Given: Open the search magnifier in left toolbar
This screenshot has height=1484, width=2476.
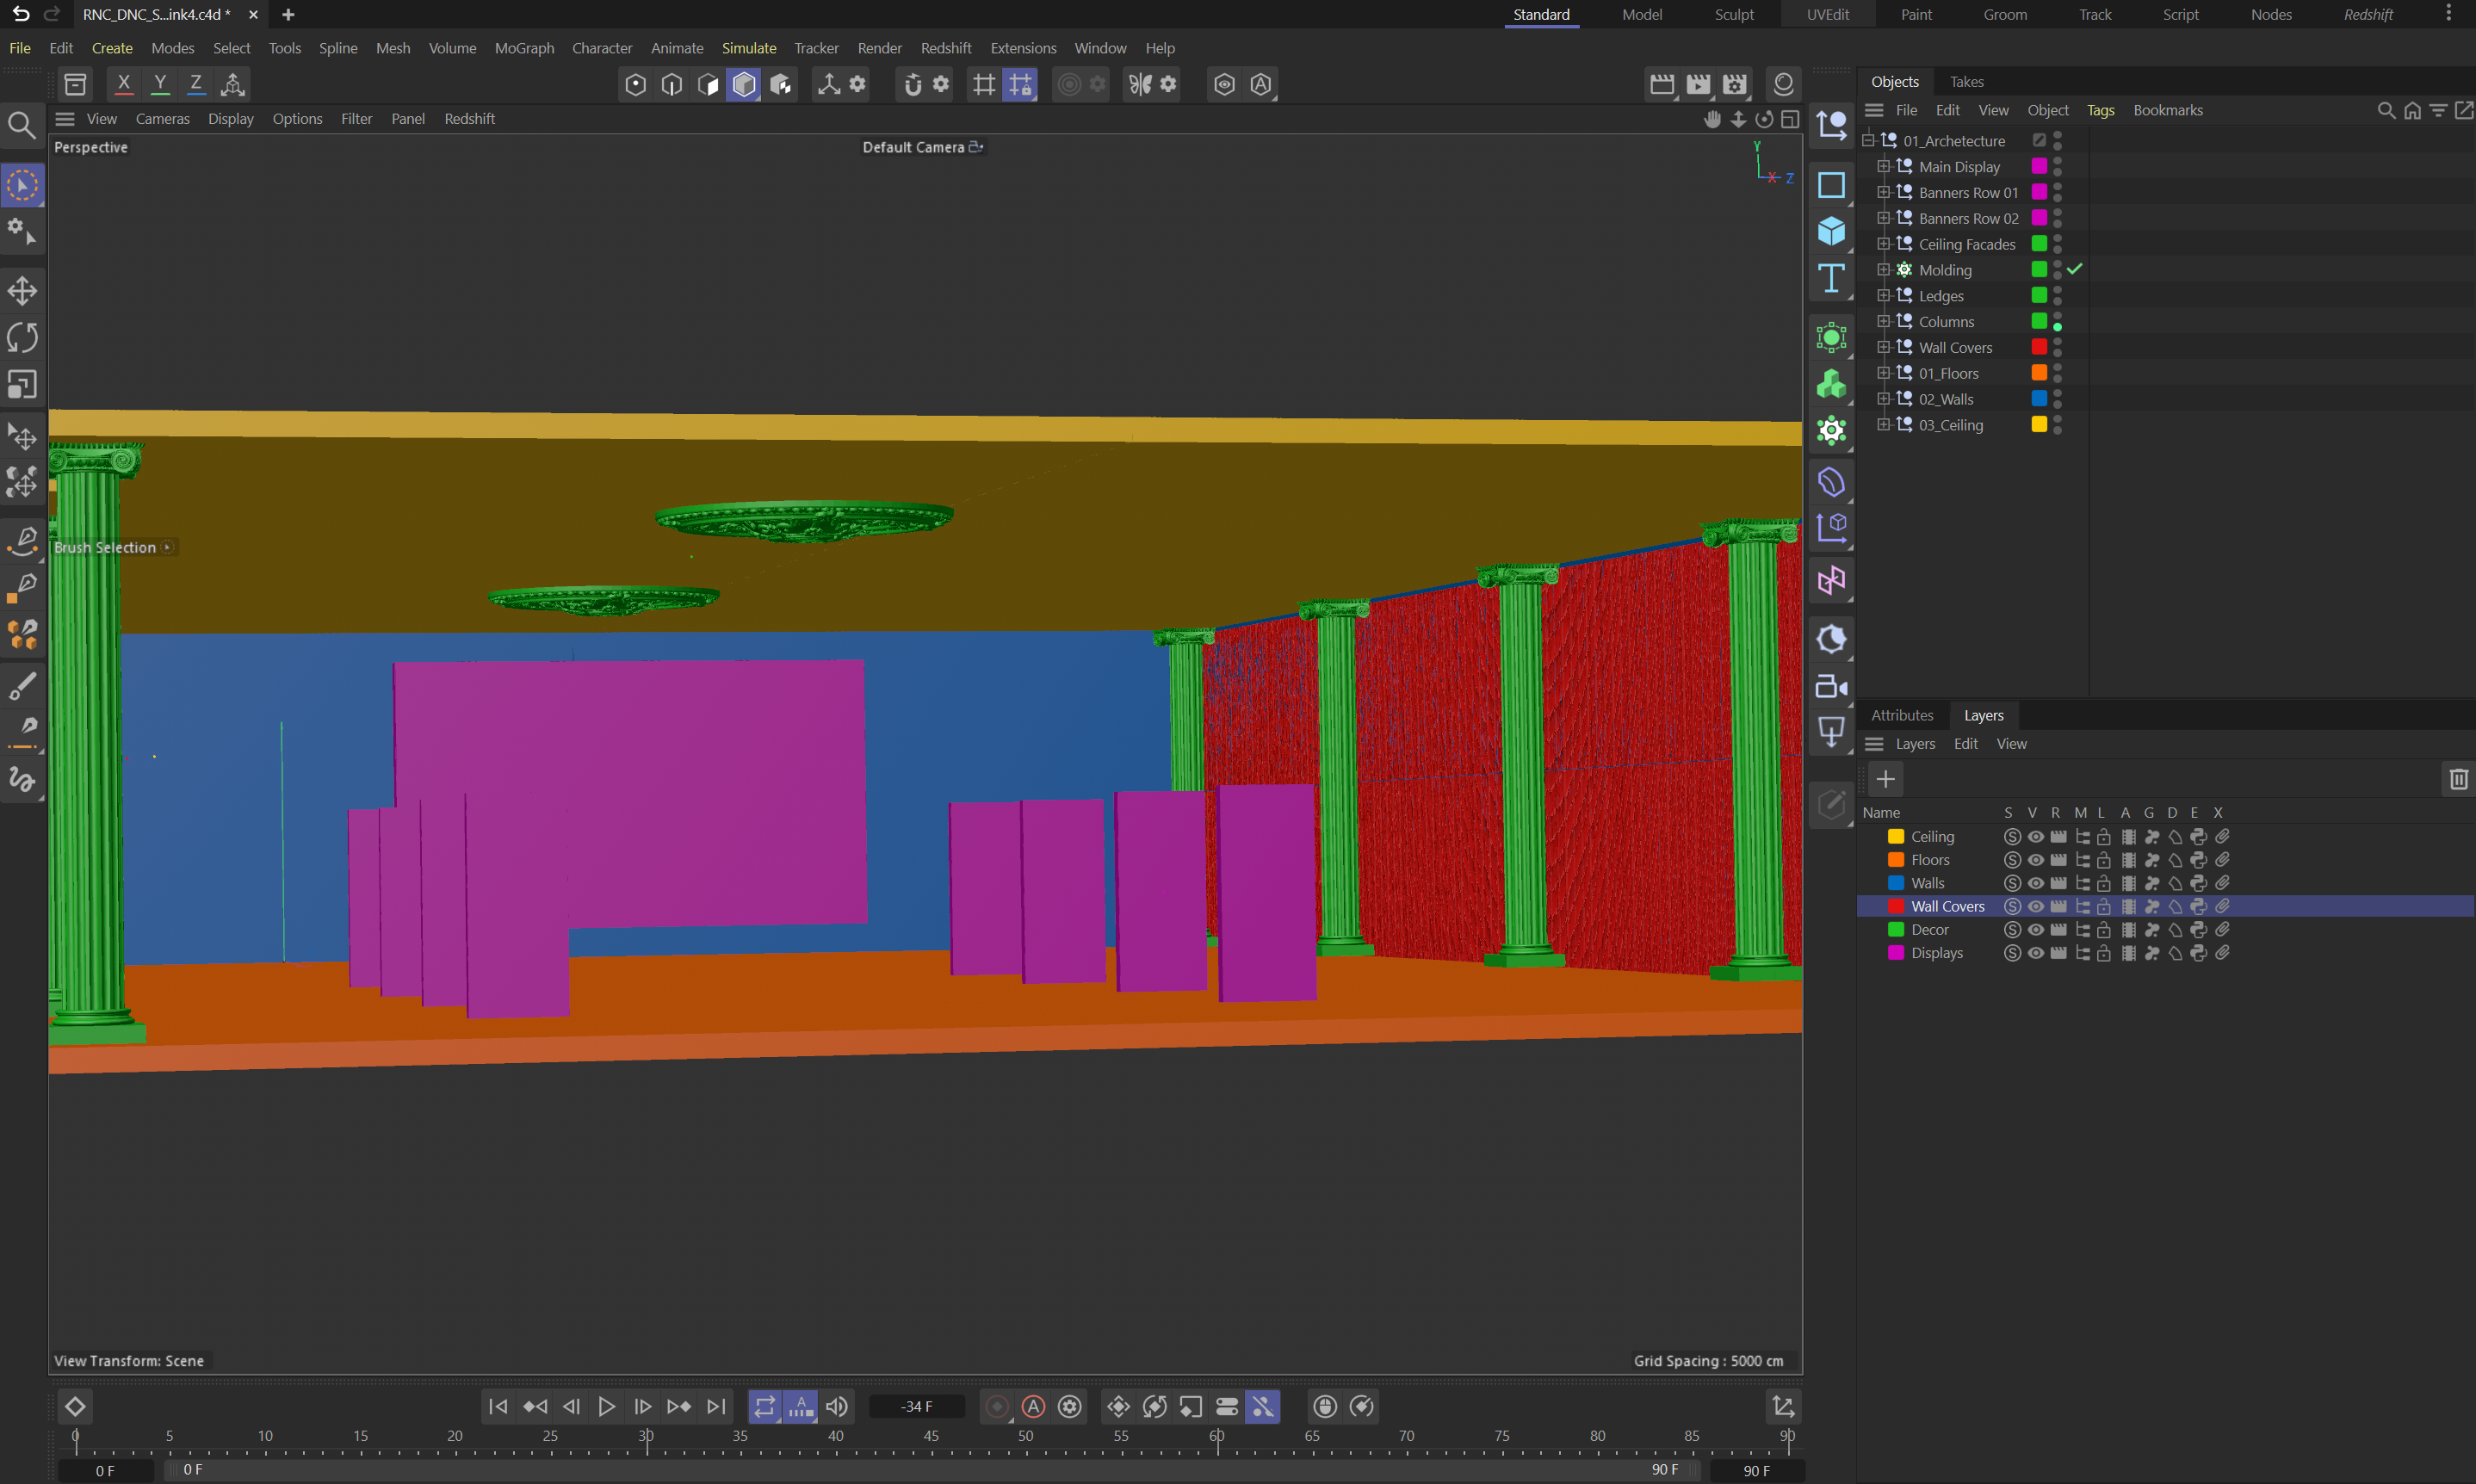Looking at the screenshot, I should 22,125.
